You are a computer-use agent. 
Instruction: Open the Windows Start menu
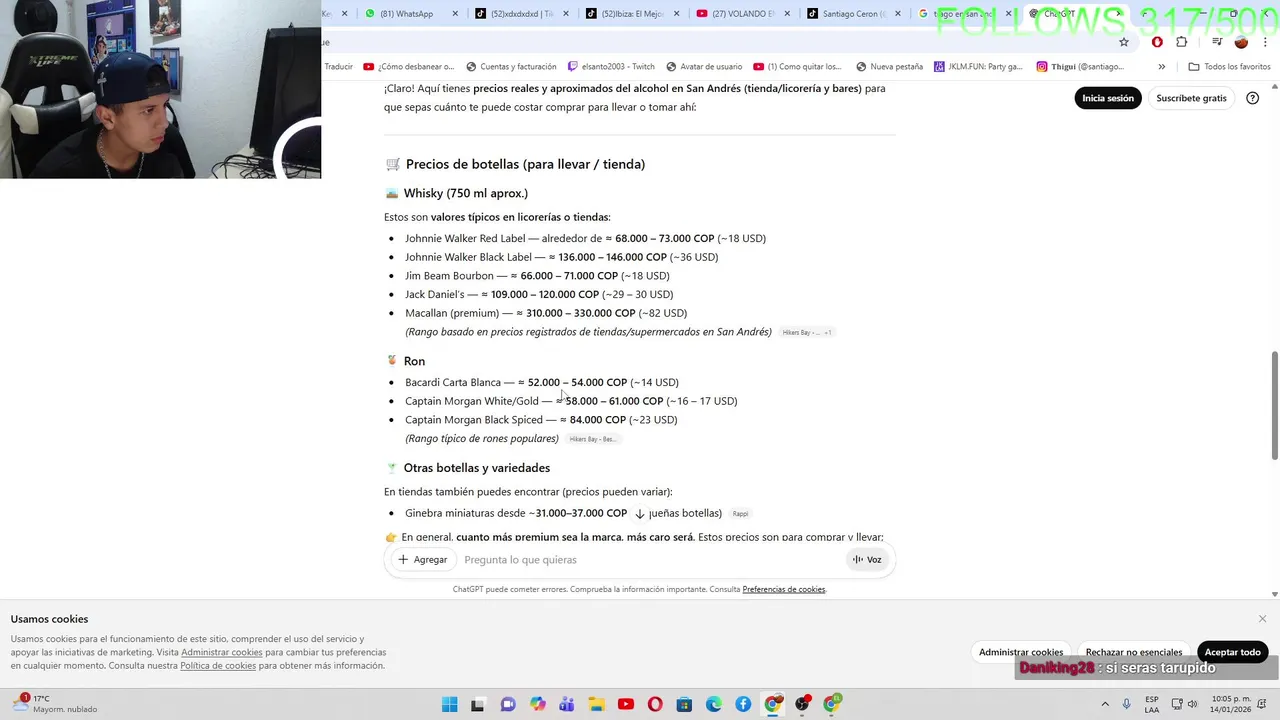450,704
